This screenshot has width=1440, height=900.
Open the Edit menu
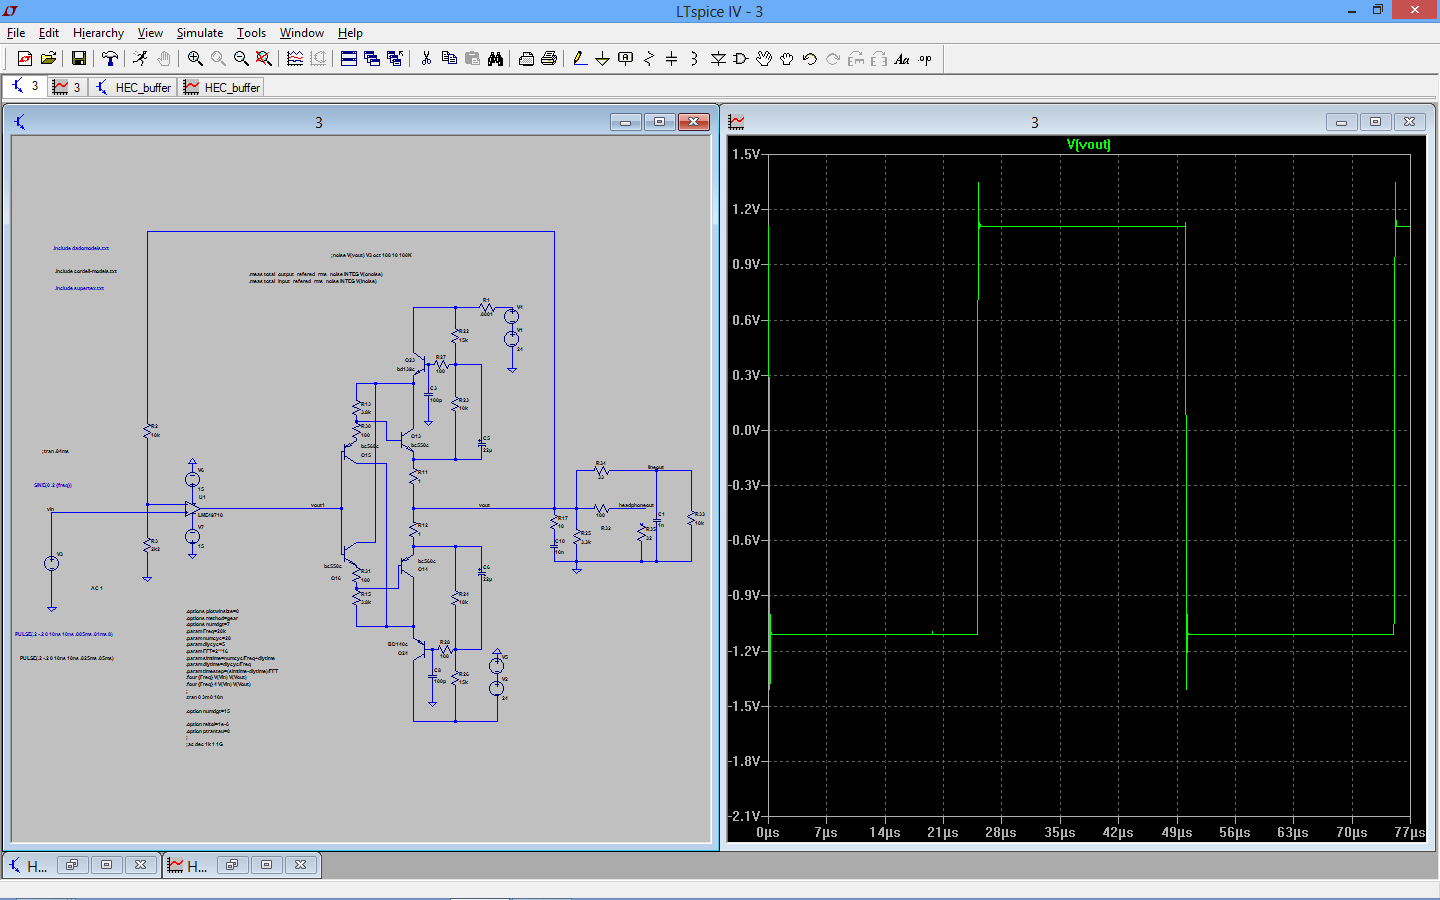[49, 33]
